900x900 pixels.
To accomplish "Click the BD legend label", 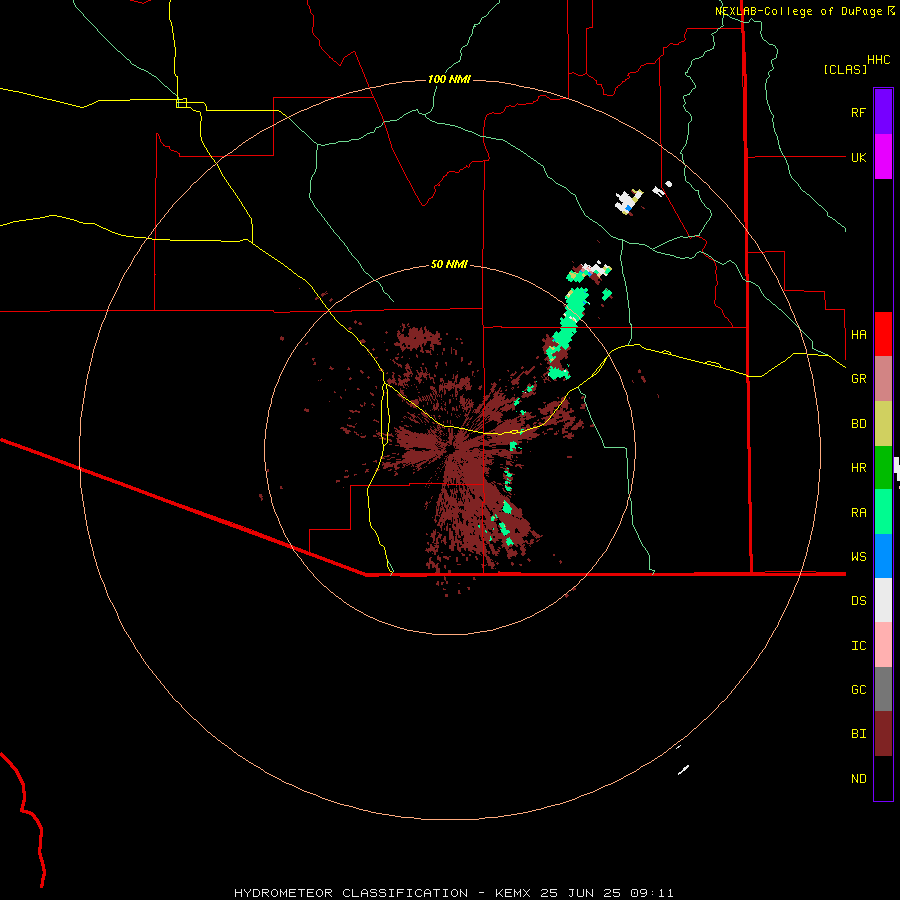I will pos(858,424).
